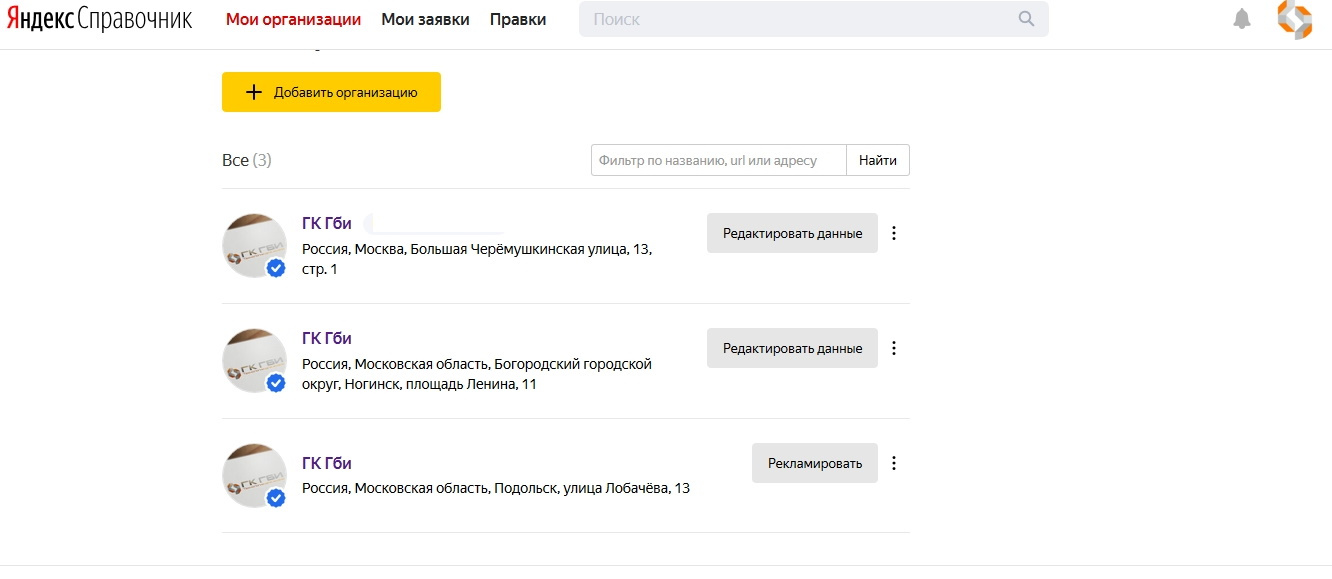Click the search magnifier icon
The height and width of the screenshot is (579, 1332).
pyautogui.click(x=1026, y=19)
